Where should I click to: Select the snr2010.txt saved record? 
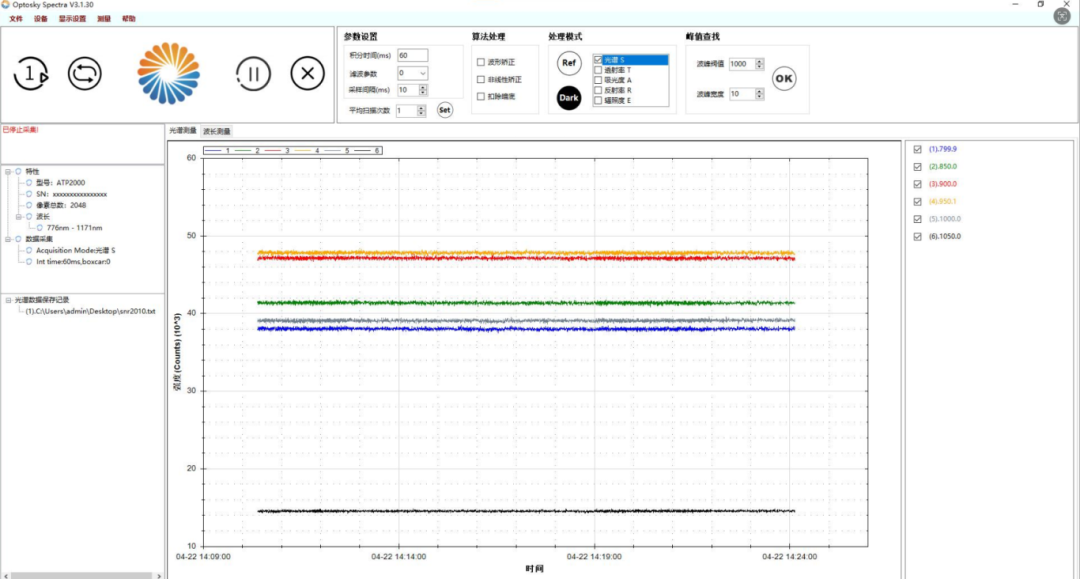pyautogui.click(x=90, y=311)
